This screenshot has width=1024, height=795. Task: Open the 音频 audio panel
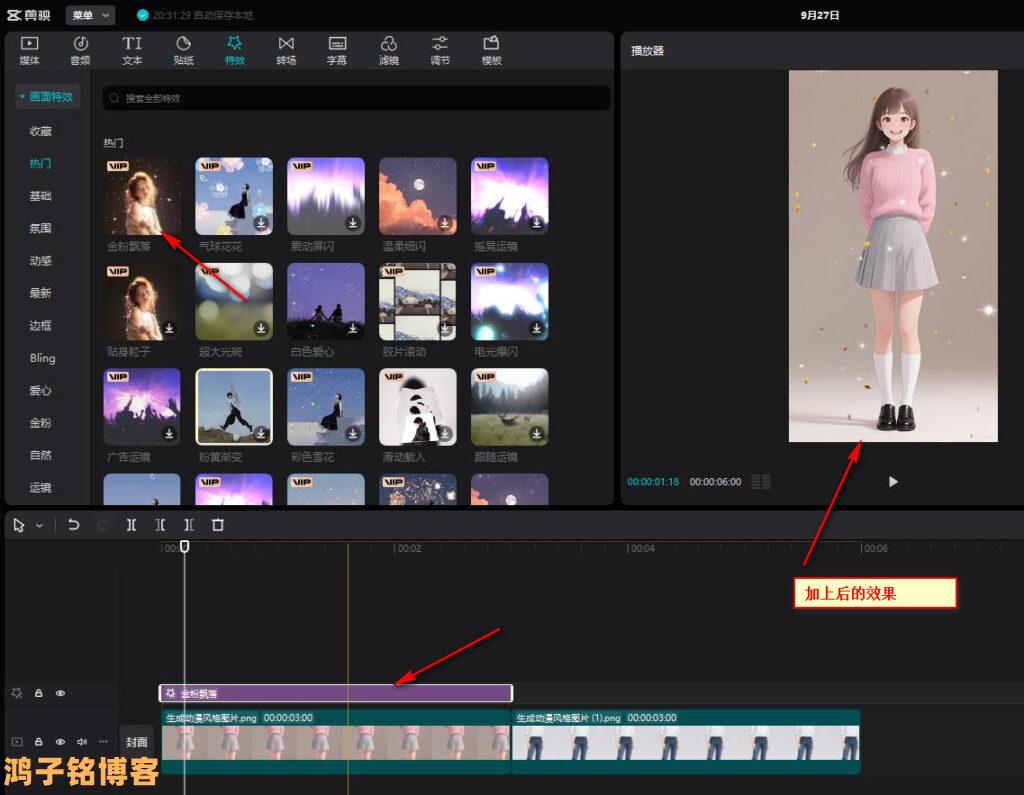(80, 50)
